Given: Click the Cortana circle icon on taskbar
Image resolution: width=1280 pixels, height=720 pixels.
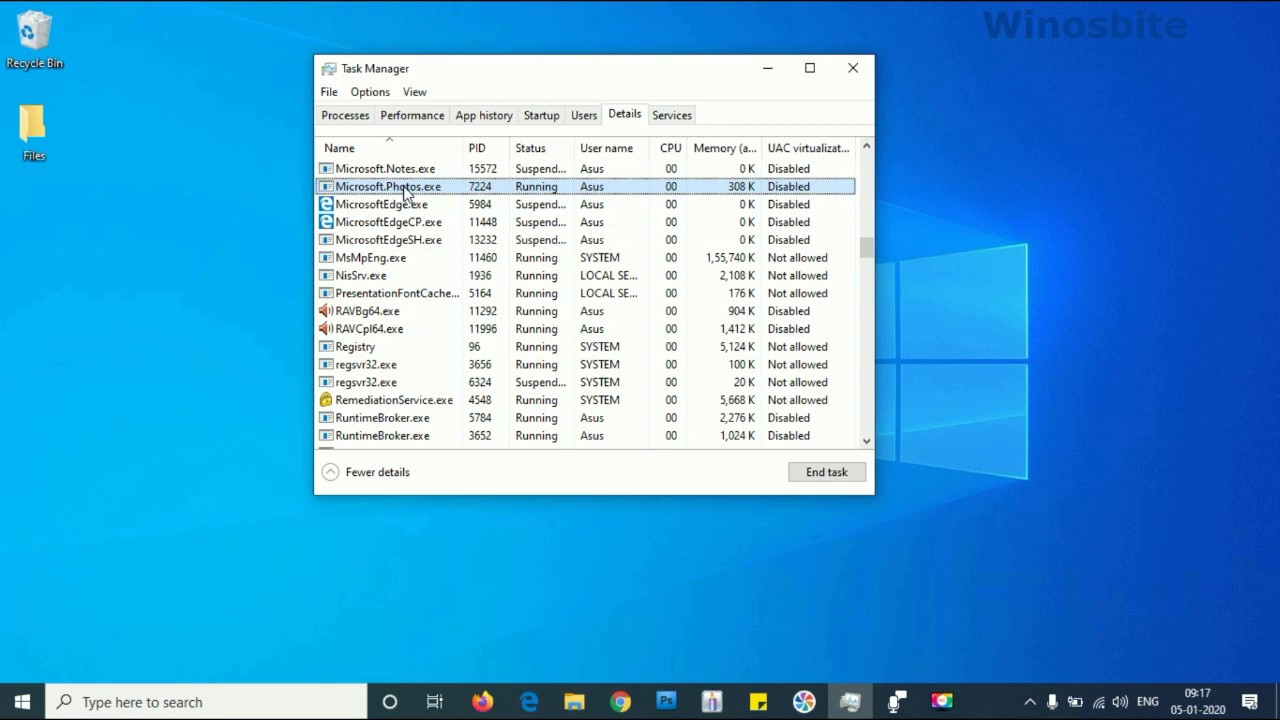Looking at the screenshot, I should (390, 702).
